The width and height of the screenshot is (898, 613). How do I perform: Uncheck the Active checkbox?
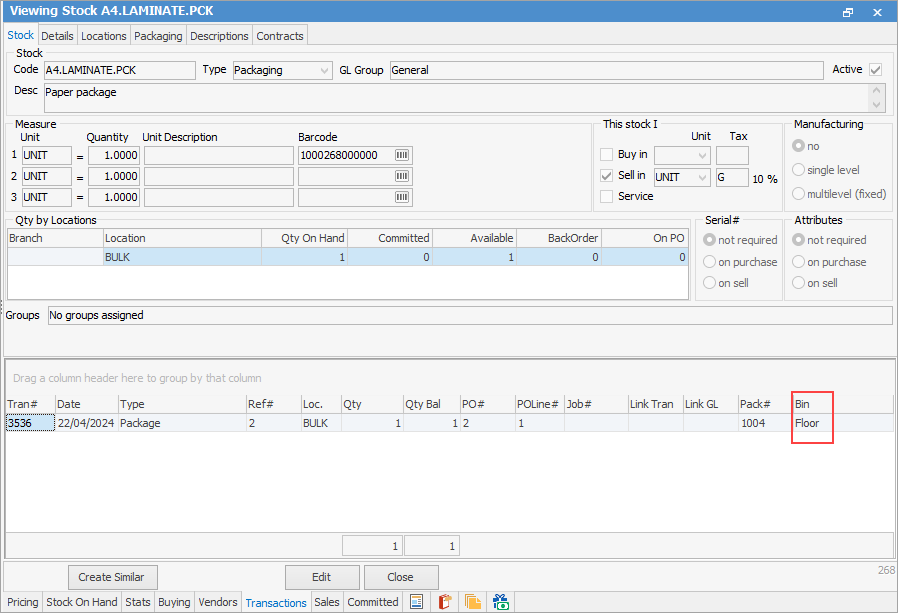pos(876,70)
